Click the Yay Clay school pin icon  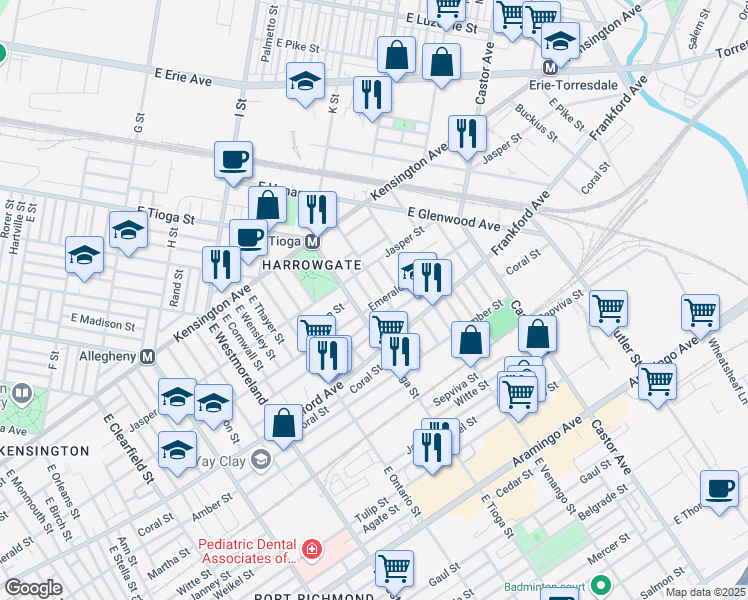tap(261, 459)
